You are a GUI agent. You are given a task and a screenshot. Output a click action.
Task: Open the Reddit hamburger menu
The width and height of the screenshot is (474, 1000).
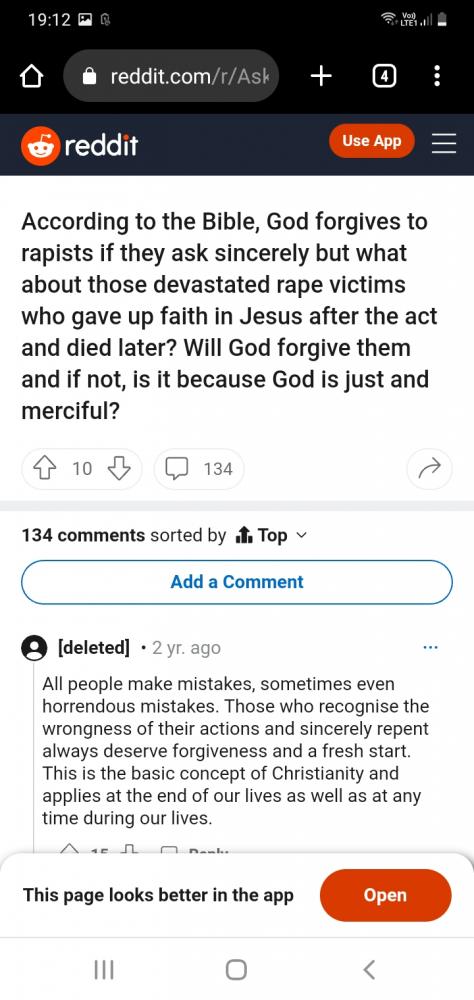coord(444,143)
